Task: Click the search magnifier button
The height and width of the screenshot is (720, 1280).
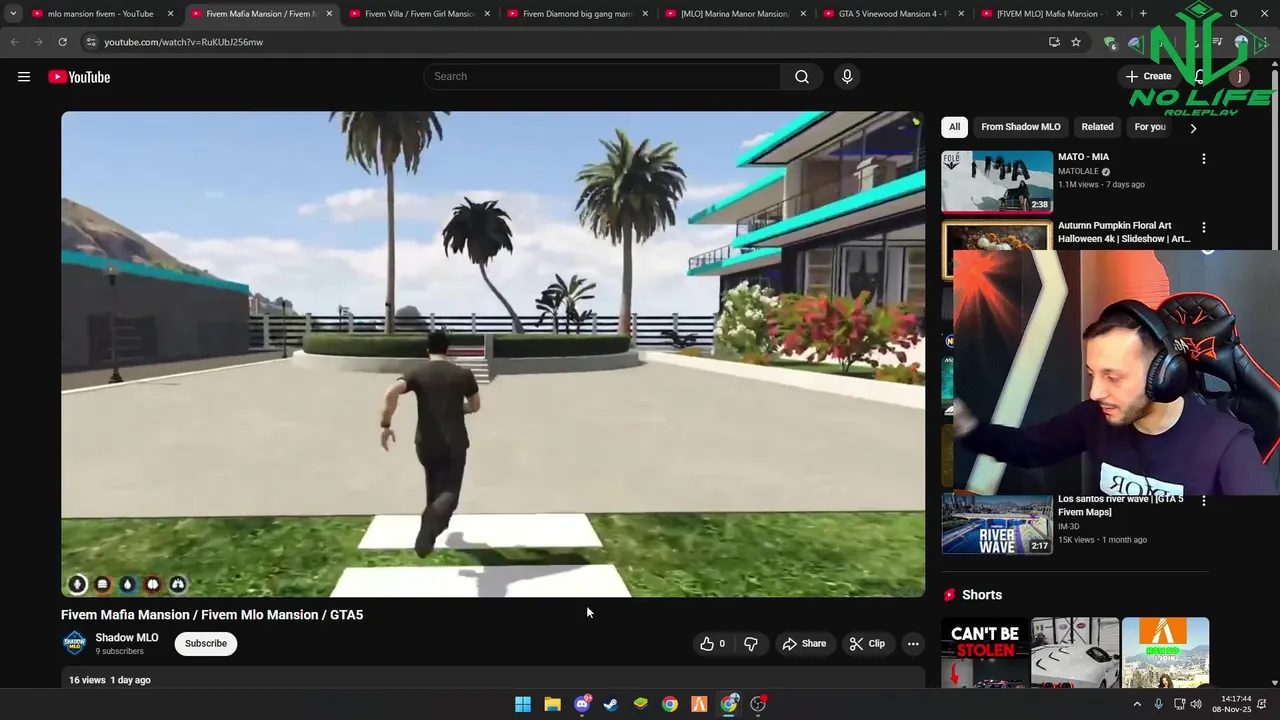Action: pos(802,77)
